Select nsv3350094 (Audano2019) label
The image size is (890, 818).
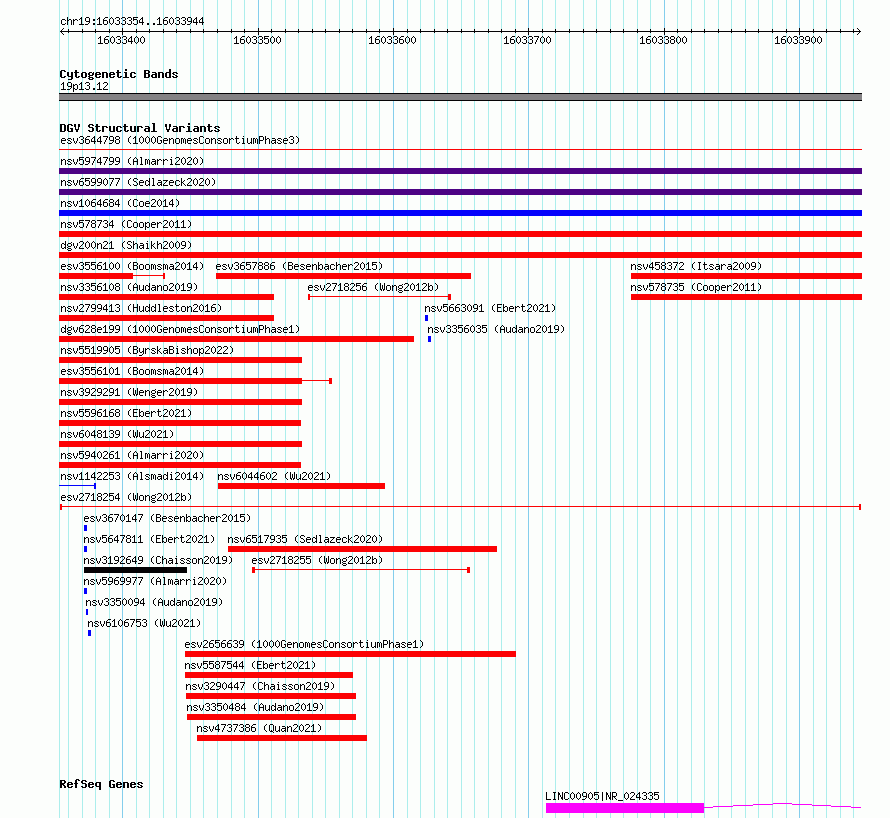[x=154, y=602]
